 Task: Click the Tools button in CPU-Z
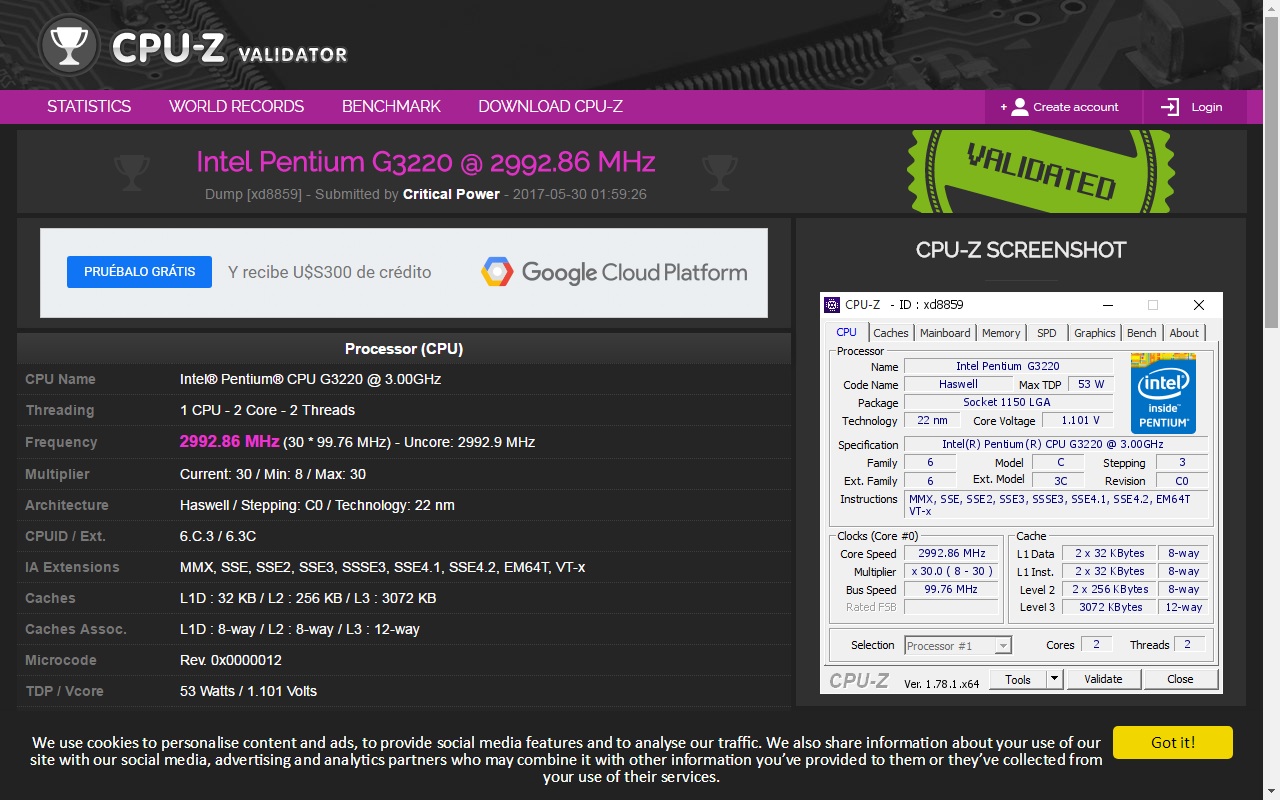[1018, 679]
